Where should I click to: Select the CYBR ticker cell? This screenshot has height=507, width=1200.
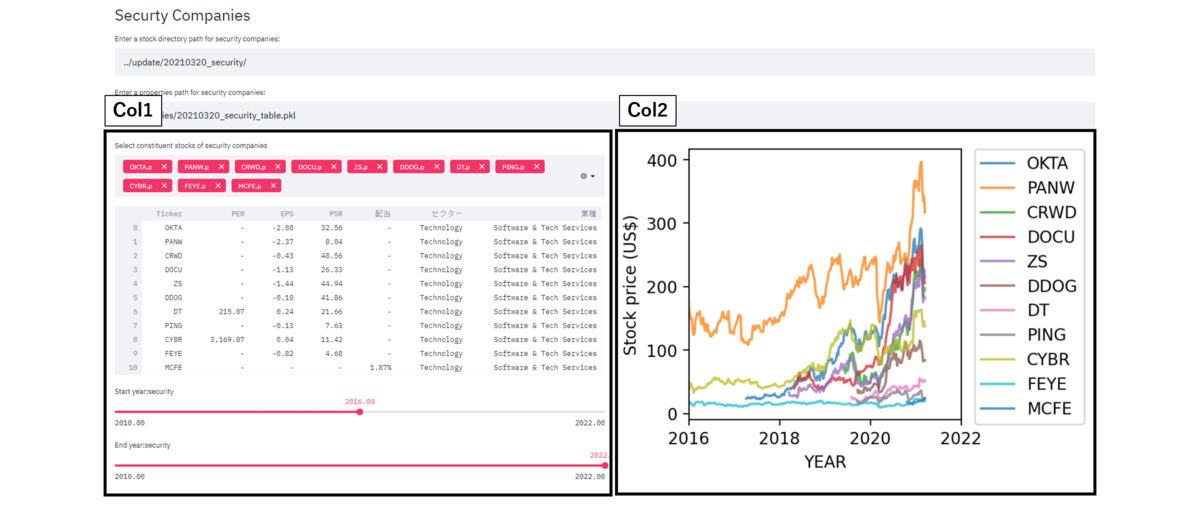coord(173,340)
